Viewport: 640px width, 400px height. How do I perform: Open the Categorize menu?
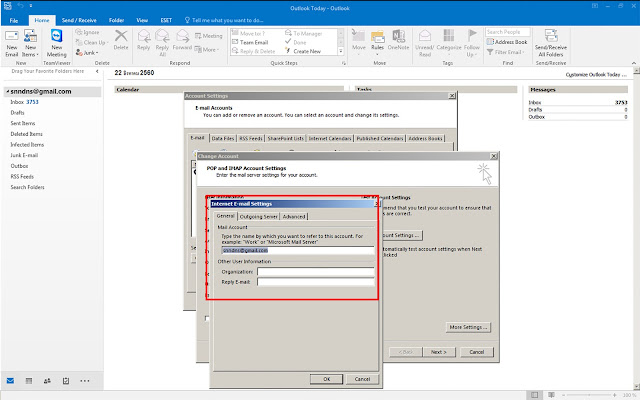click(x=449, y=42)
